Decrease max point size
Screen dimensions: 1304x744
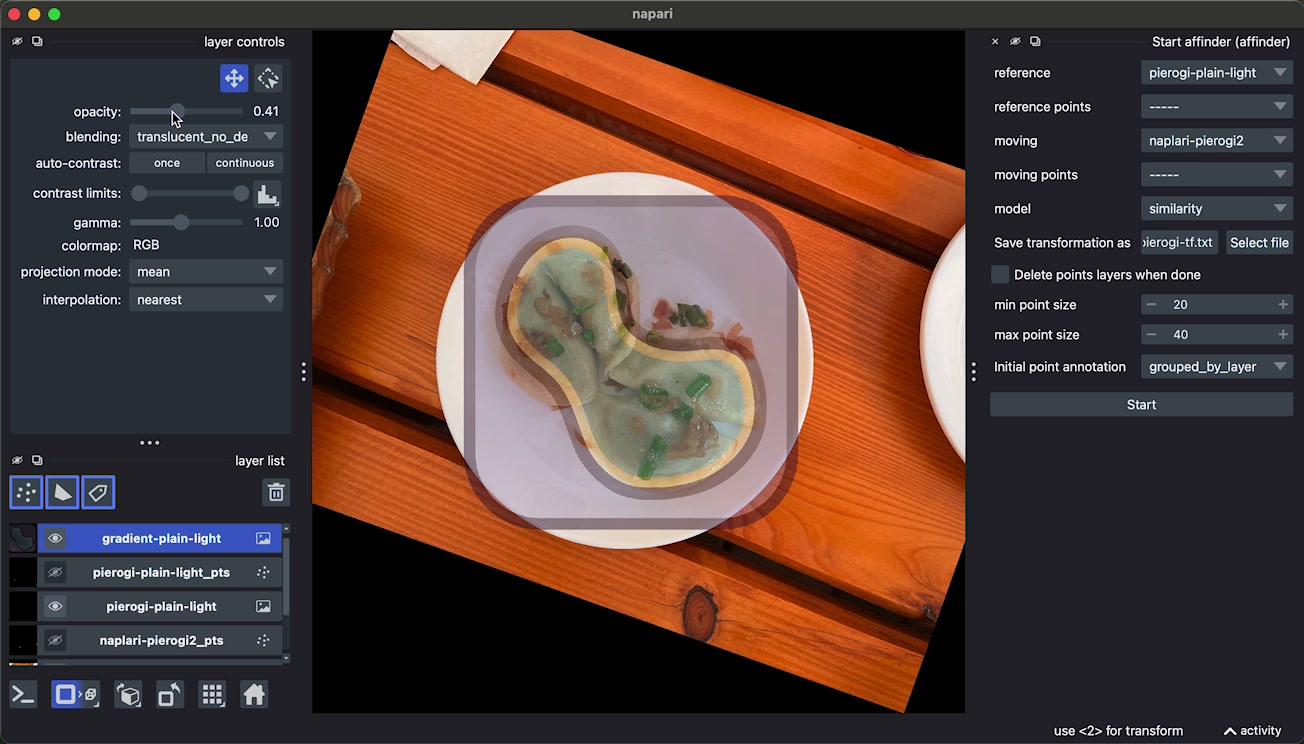coord(1151,335)
